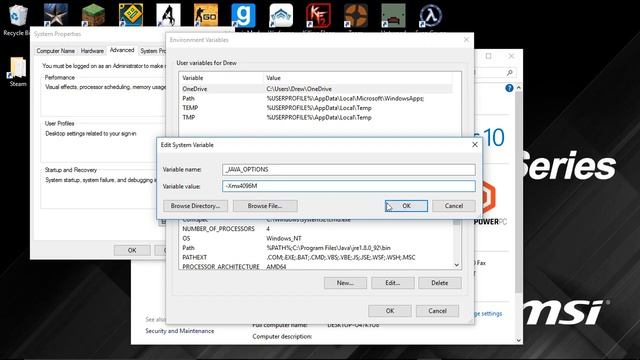Launch the CS:GO desktop shortcut

(x=206, y=16)
